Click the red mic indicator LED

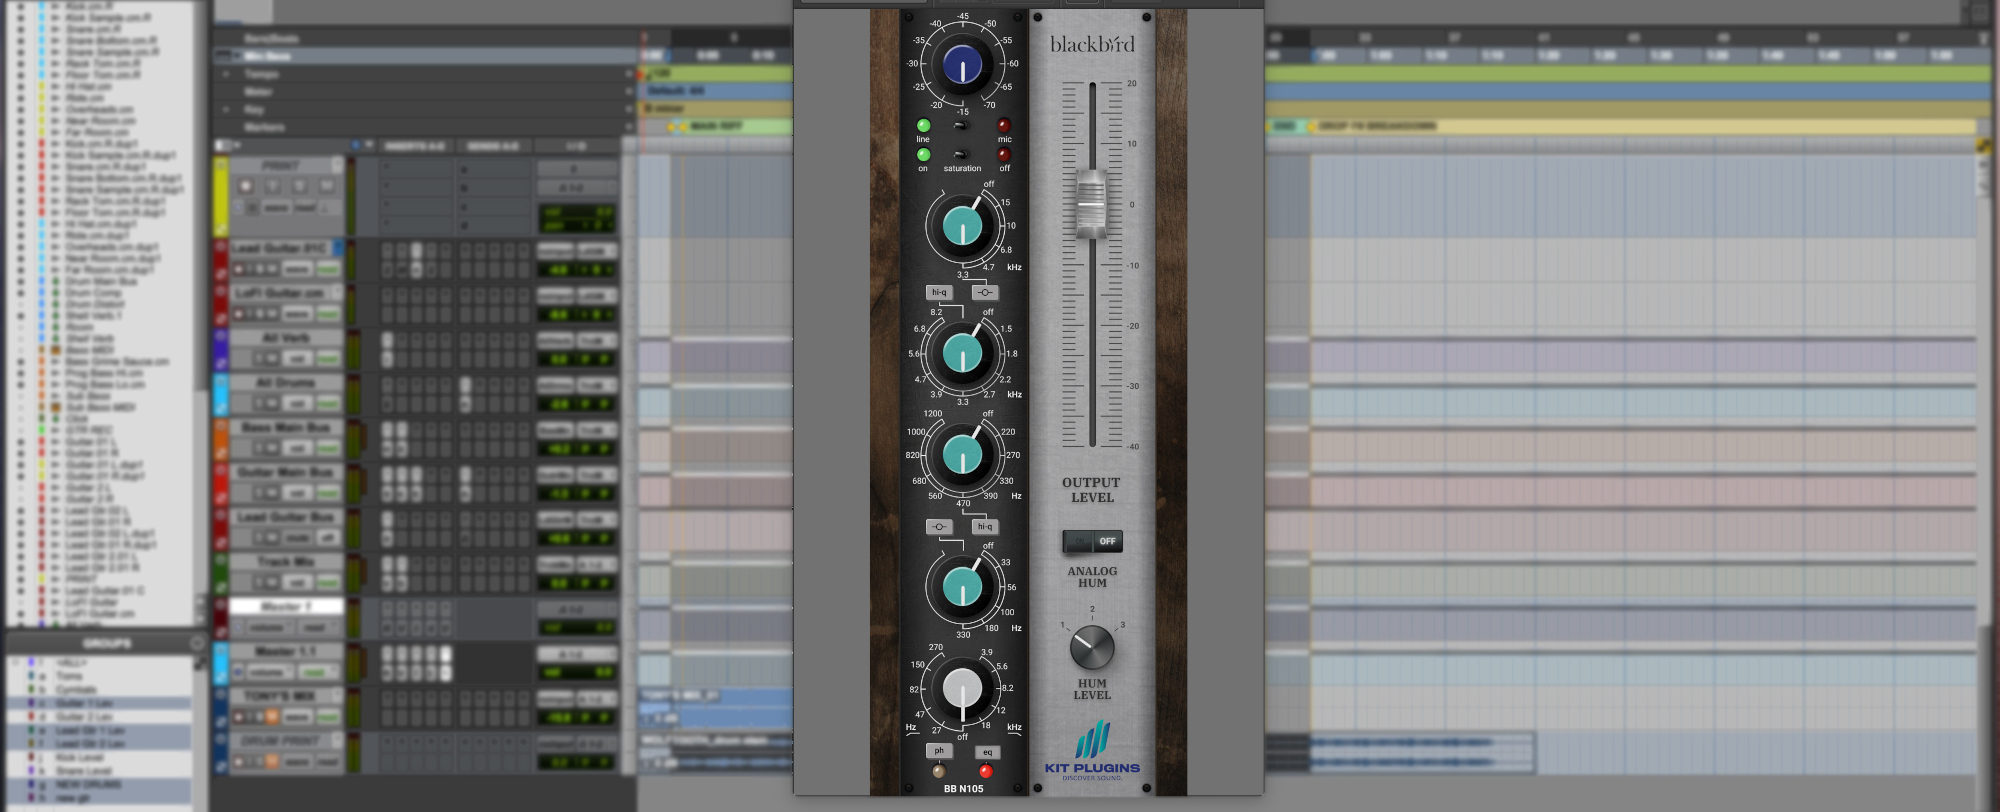pyautogui.click(x=1004, y=126)
